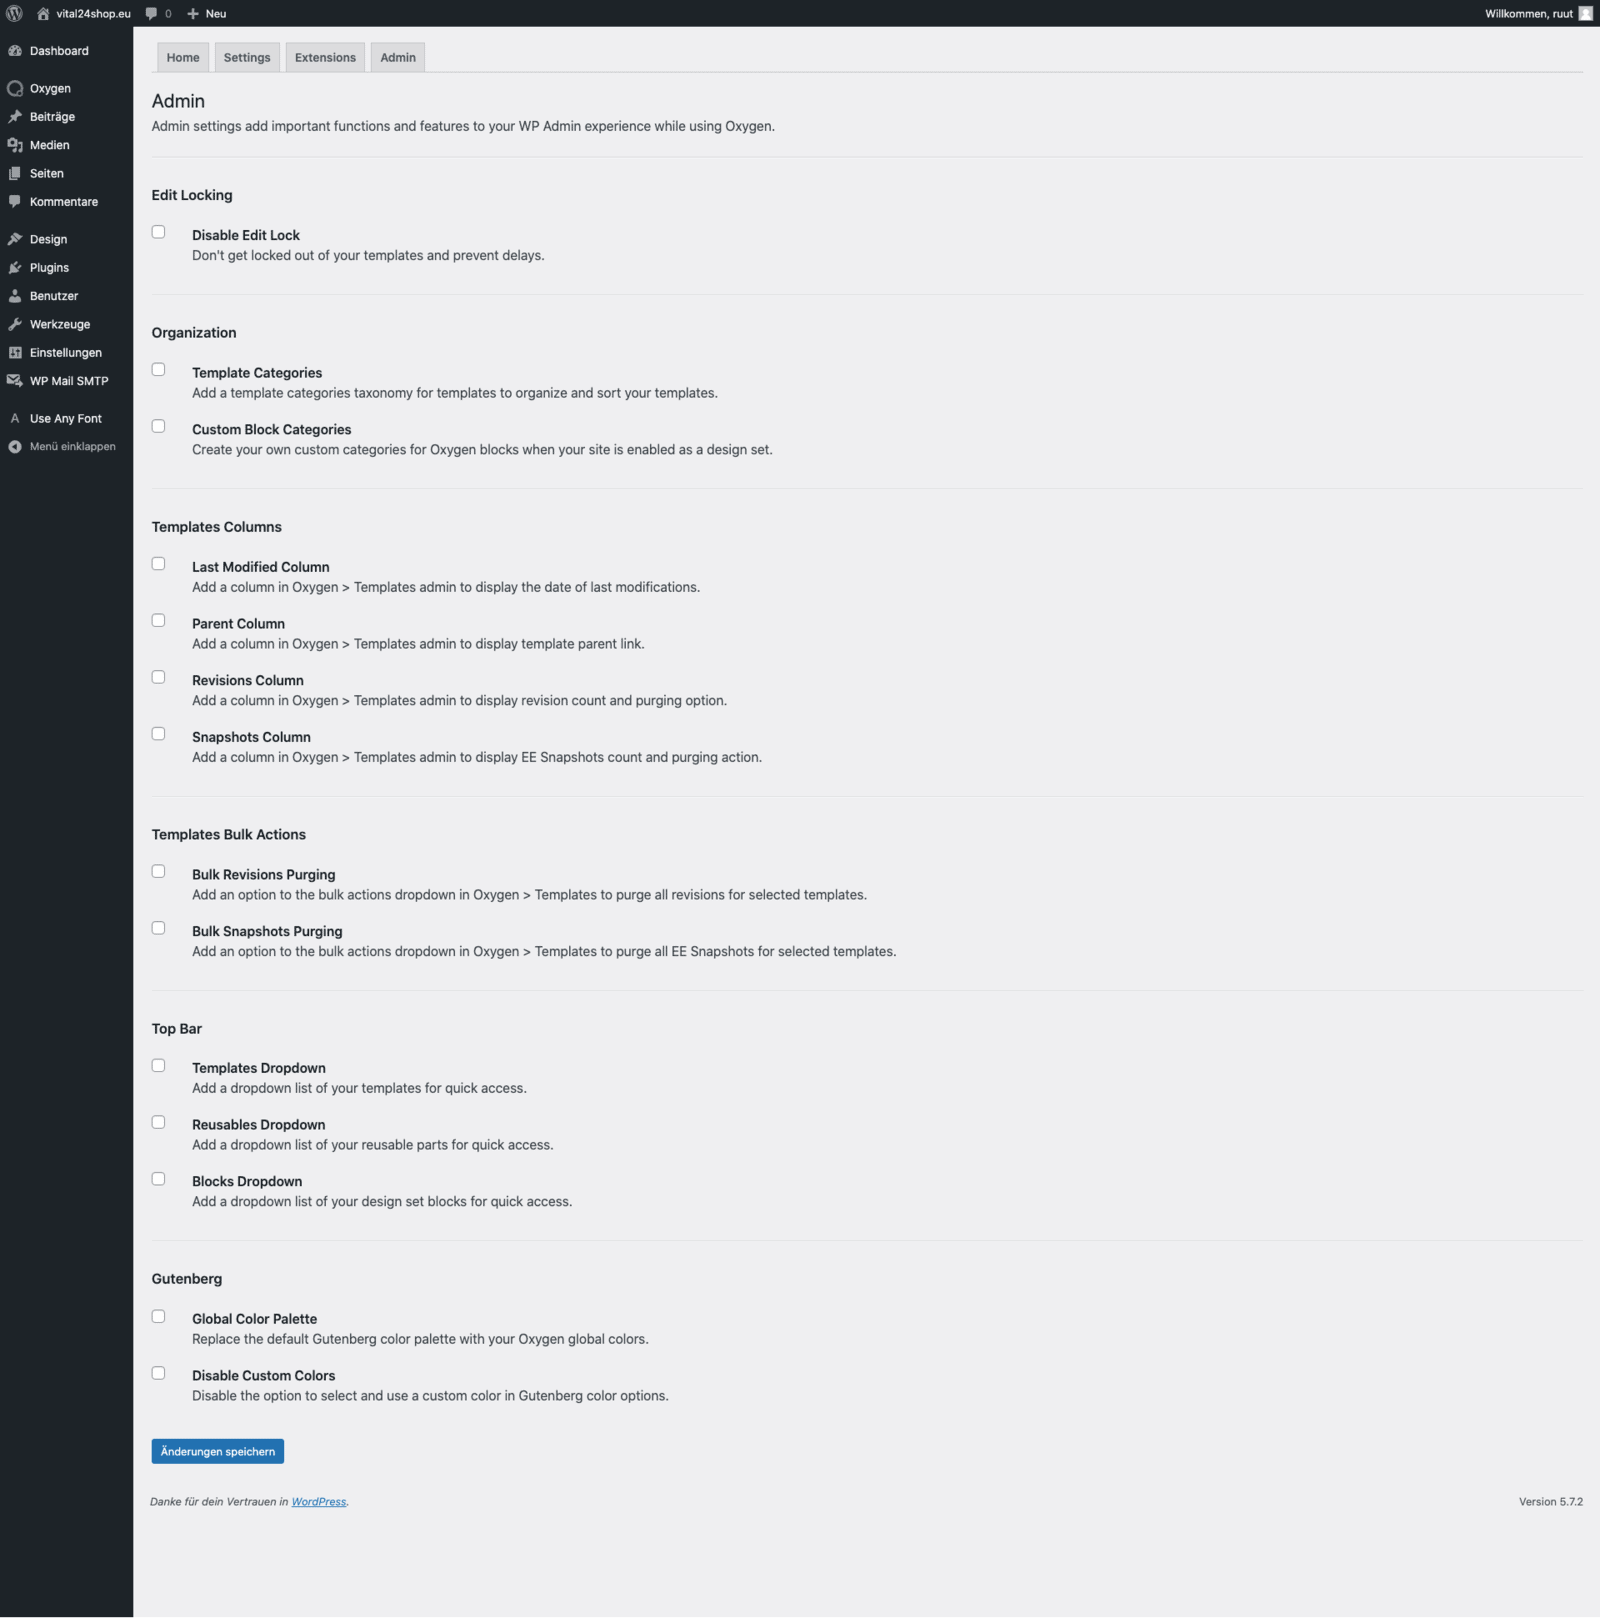
Task: Click the WordPress logo icon
Action: pos(14,13)
